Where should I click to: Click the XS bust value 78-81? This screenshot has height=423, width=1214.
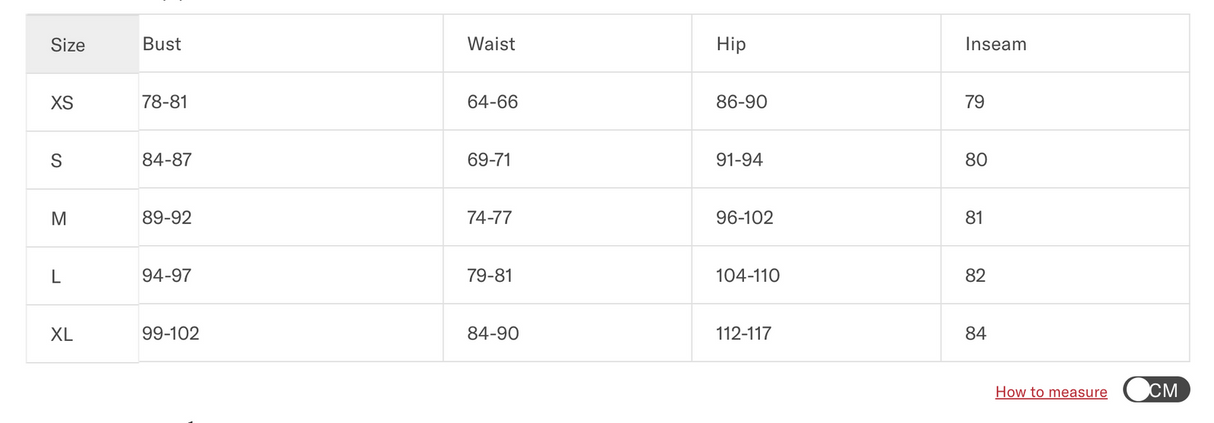(165, 102)
